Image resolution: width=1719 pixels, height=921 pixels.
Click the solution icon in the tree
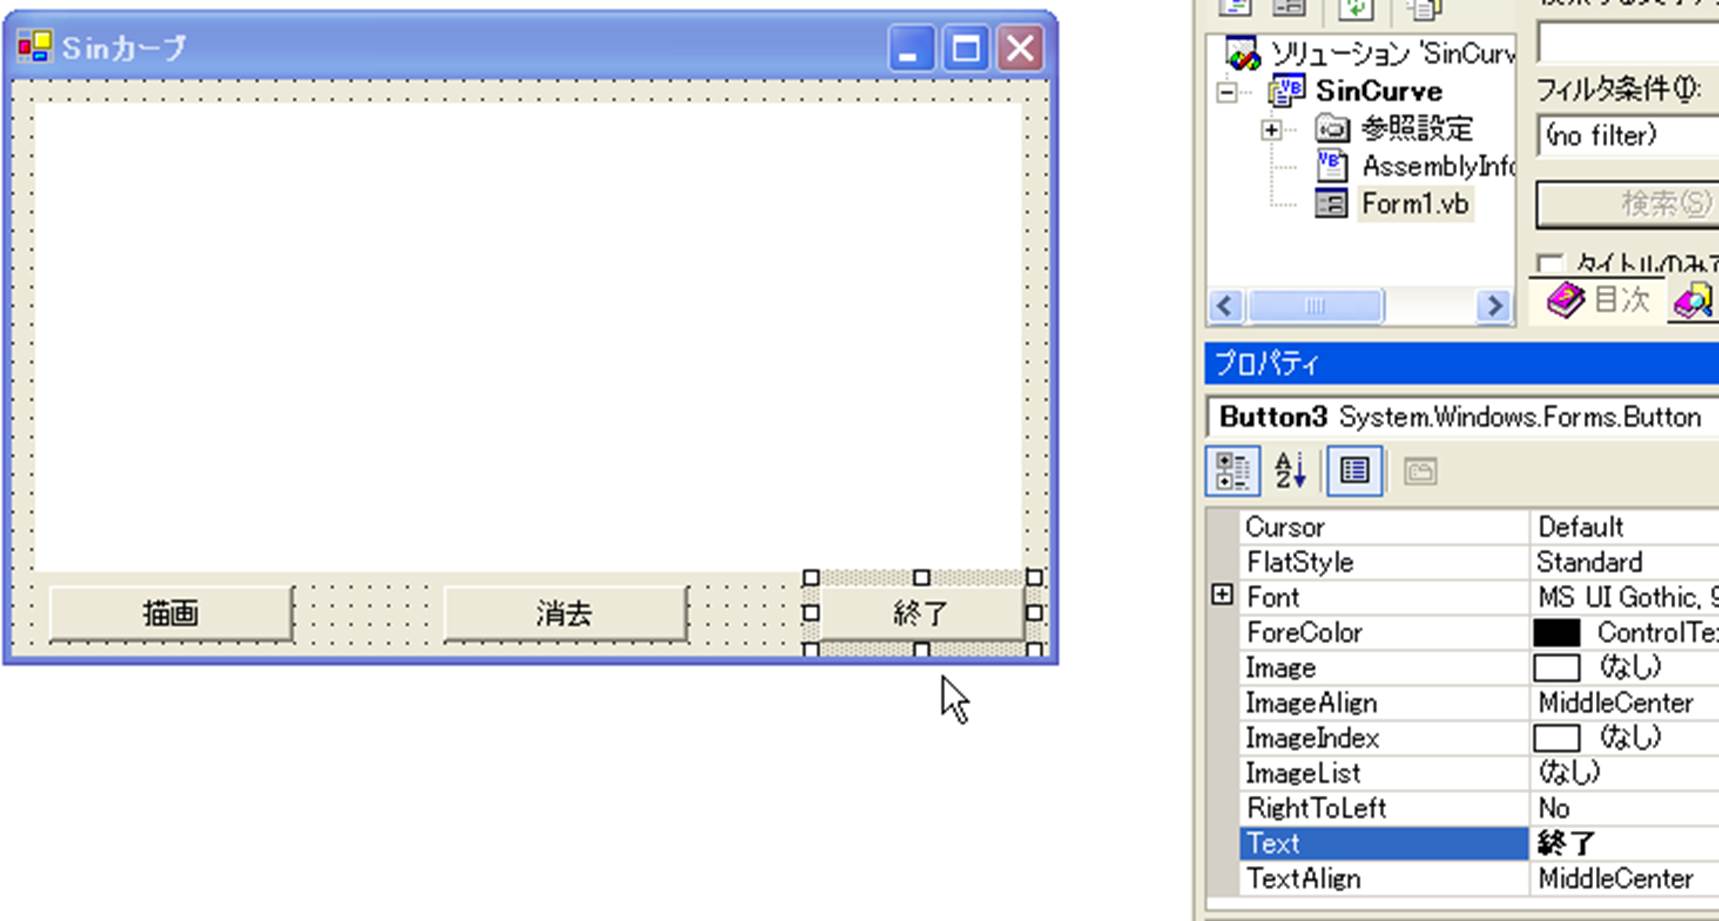click(1242, 54)
